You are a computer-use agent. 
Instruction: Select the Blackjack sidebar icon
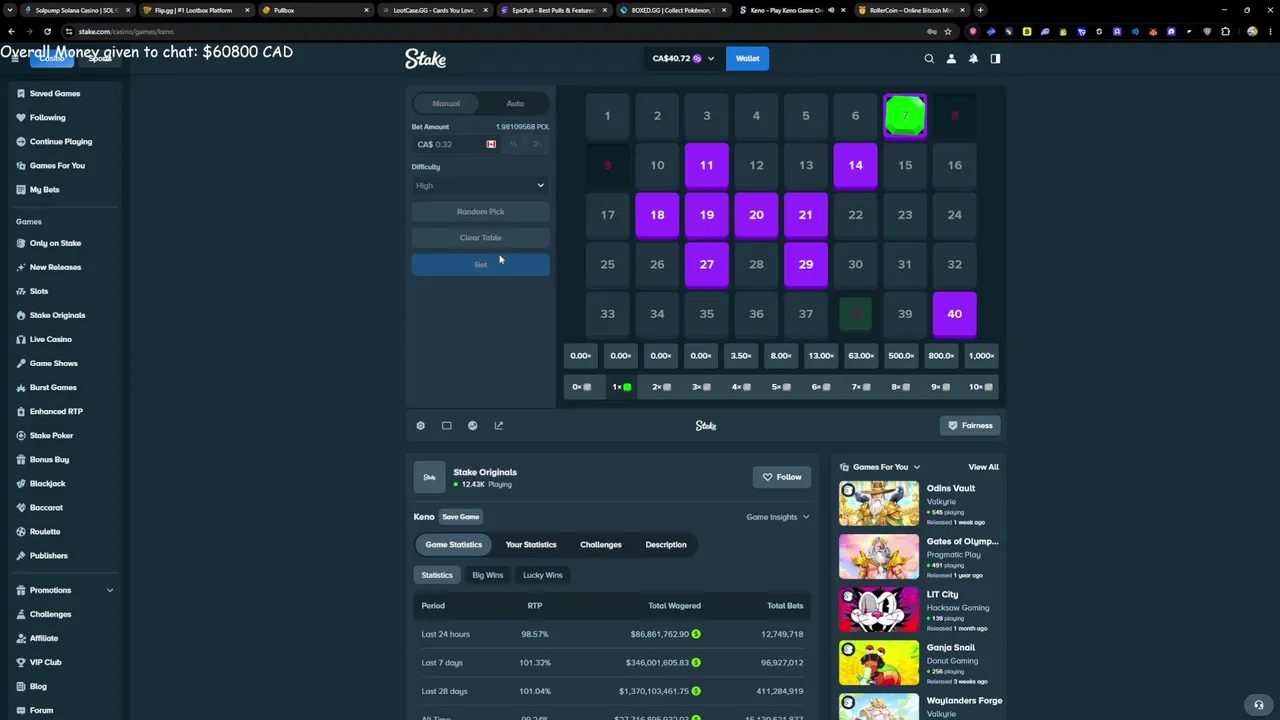[20, 483]
